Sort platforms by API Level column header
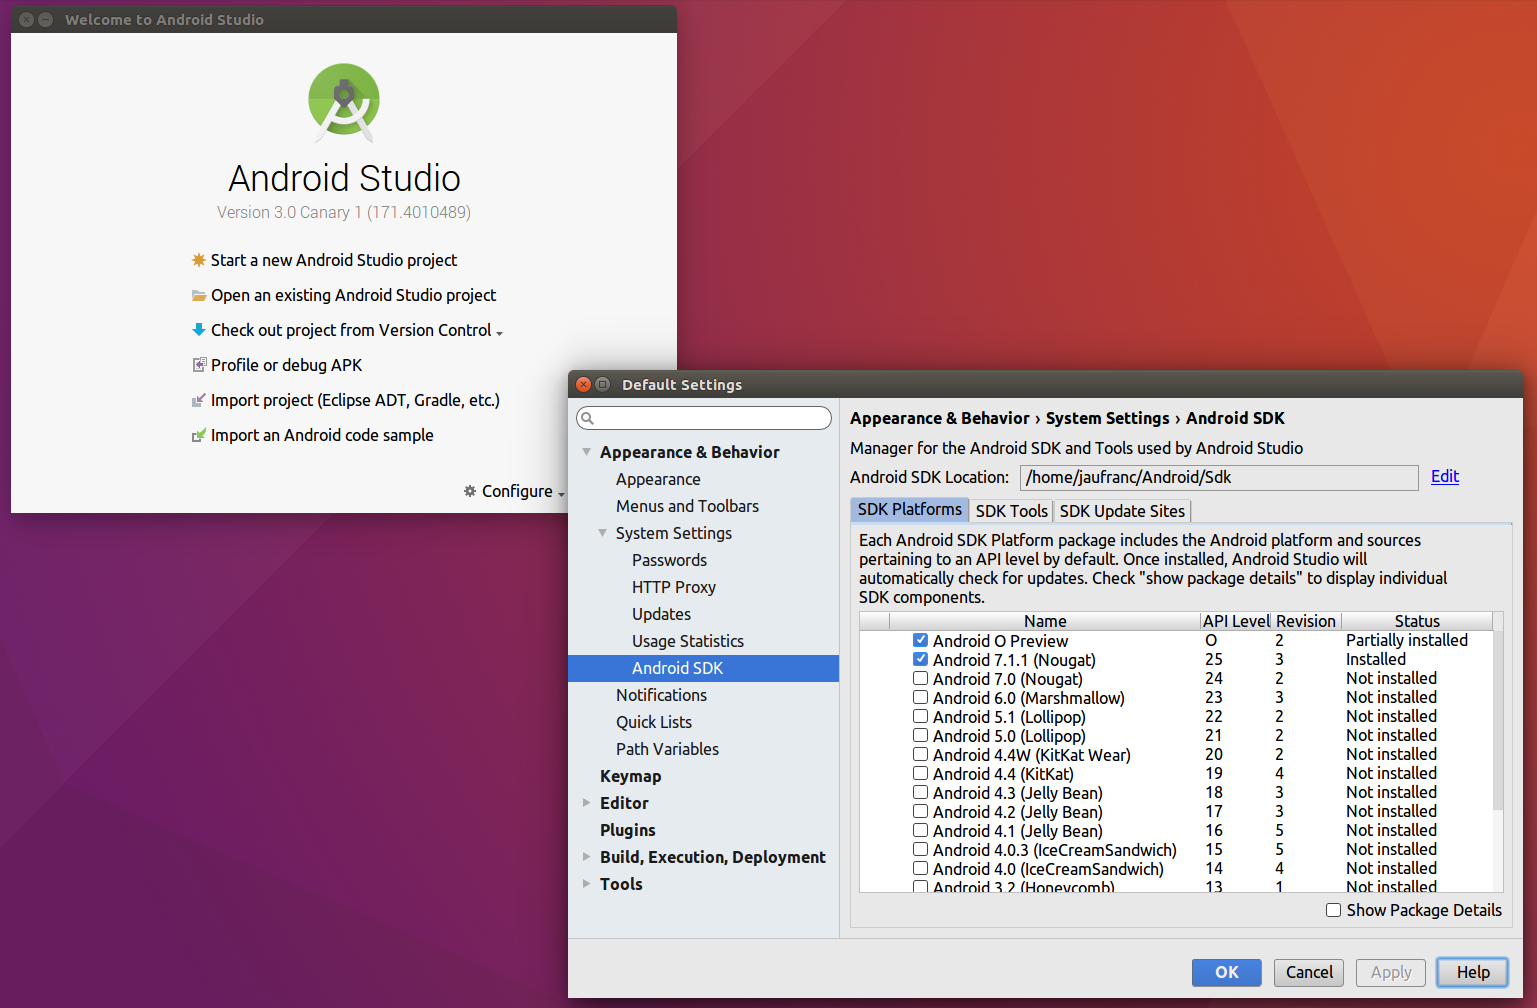 1235,621
